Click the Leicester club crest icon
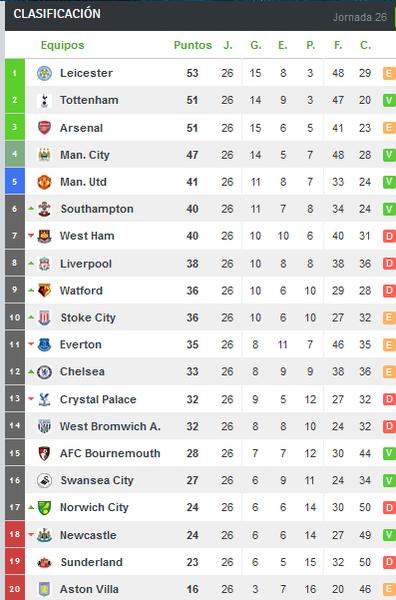The width and height of the screenshot is (396, 600). (44, 73)
